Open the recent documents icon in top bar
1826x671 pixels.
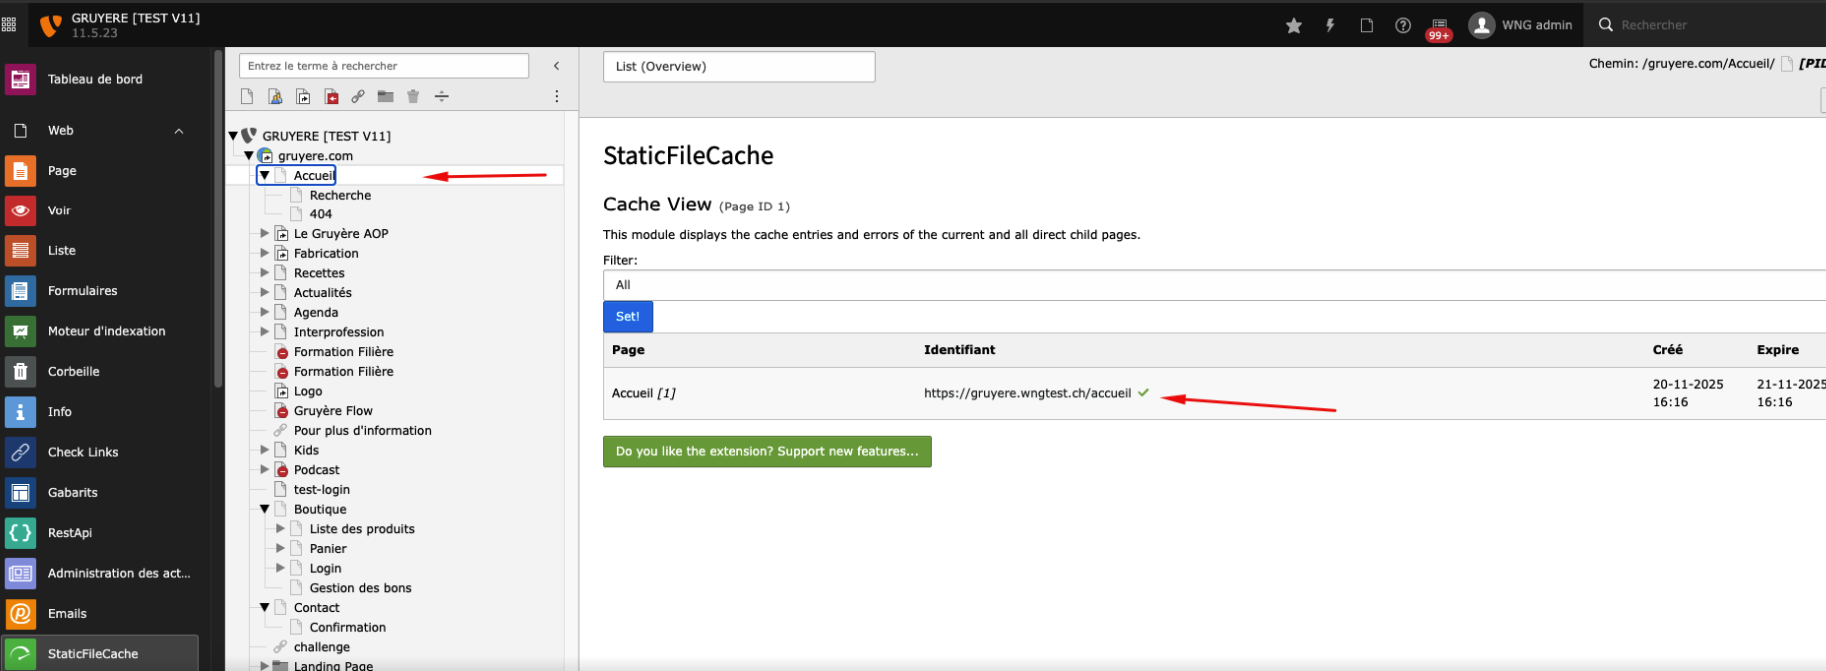click(1366, 25)
